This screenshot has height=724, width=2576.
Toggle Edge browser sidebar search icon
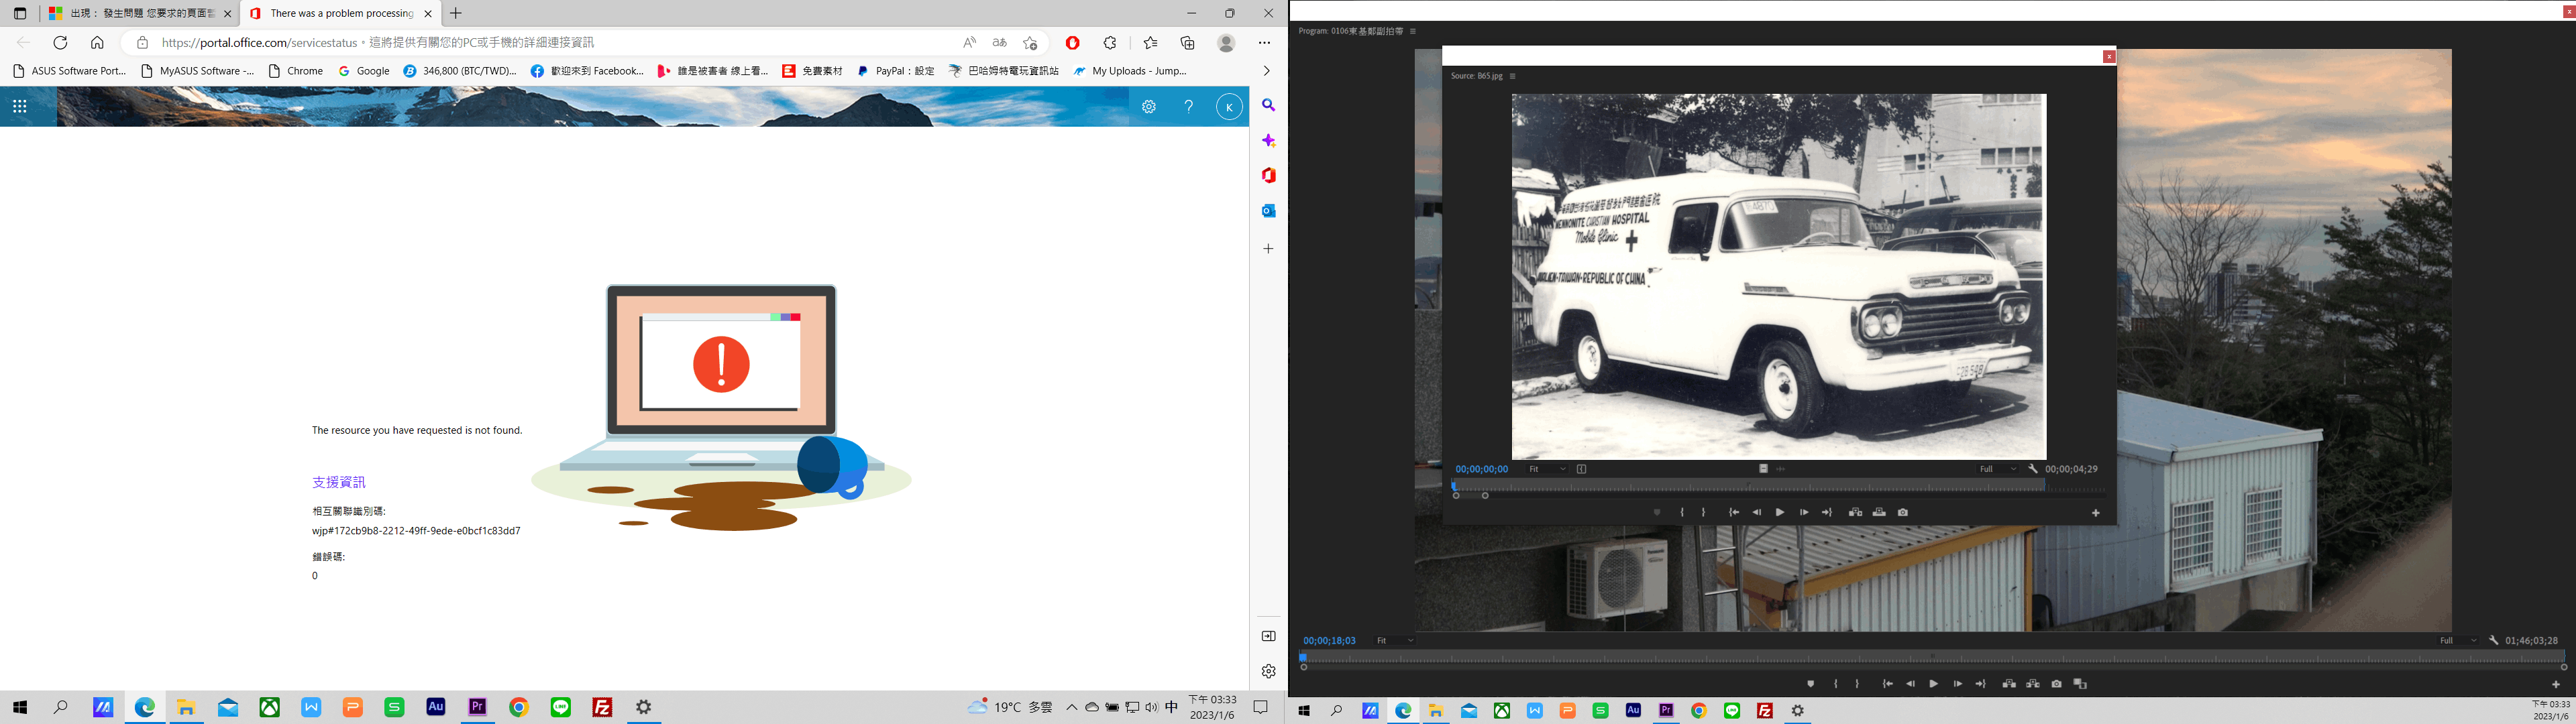[x=1268, y=105]
